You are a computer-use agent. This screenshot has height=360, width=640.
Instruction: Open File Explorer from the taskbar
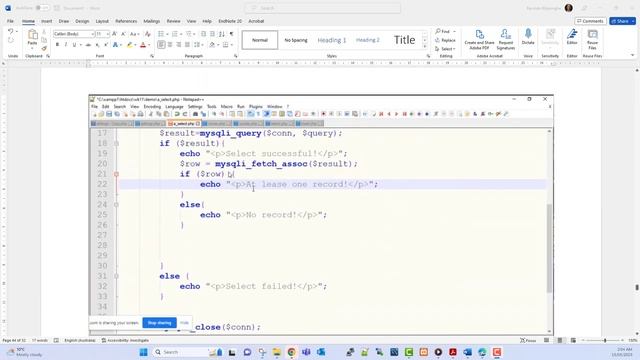pyautogui.click(x=277, y=352)
